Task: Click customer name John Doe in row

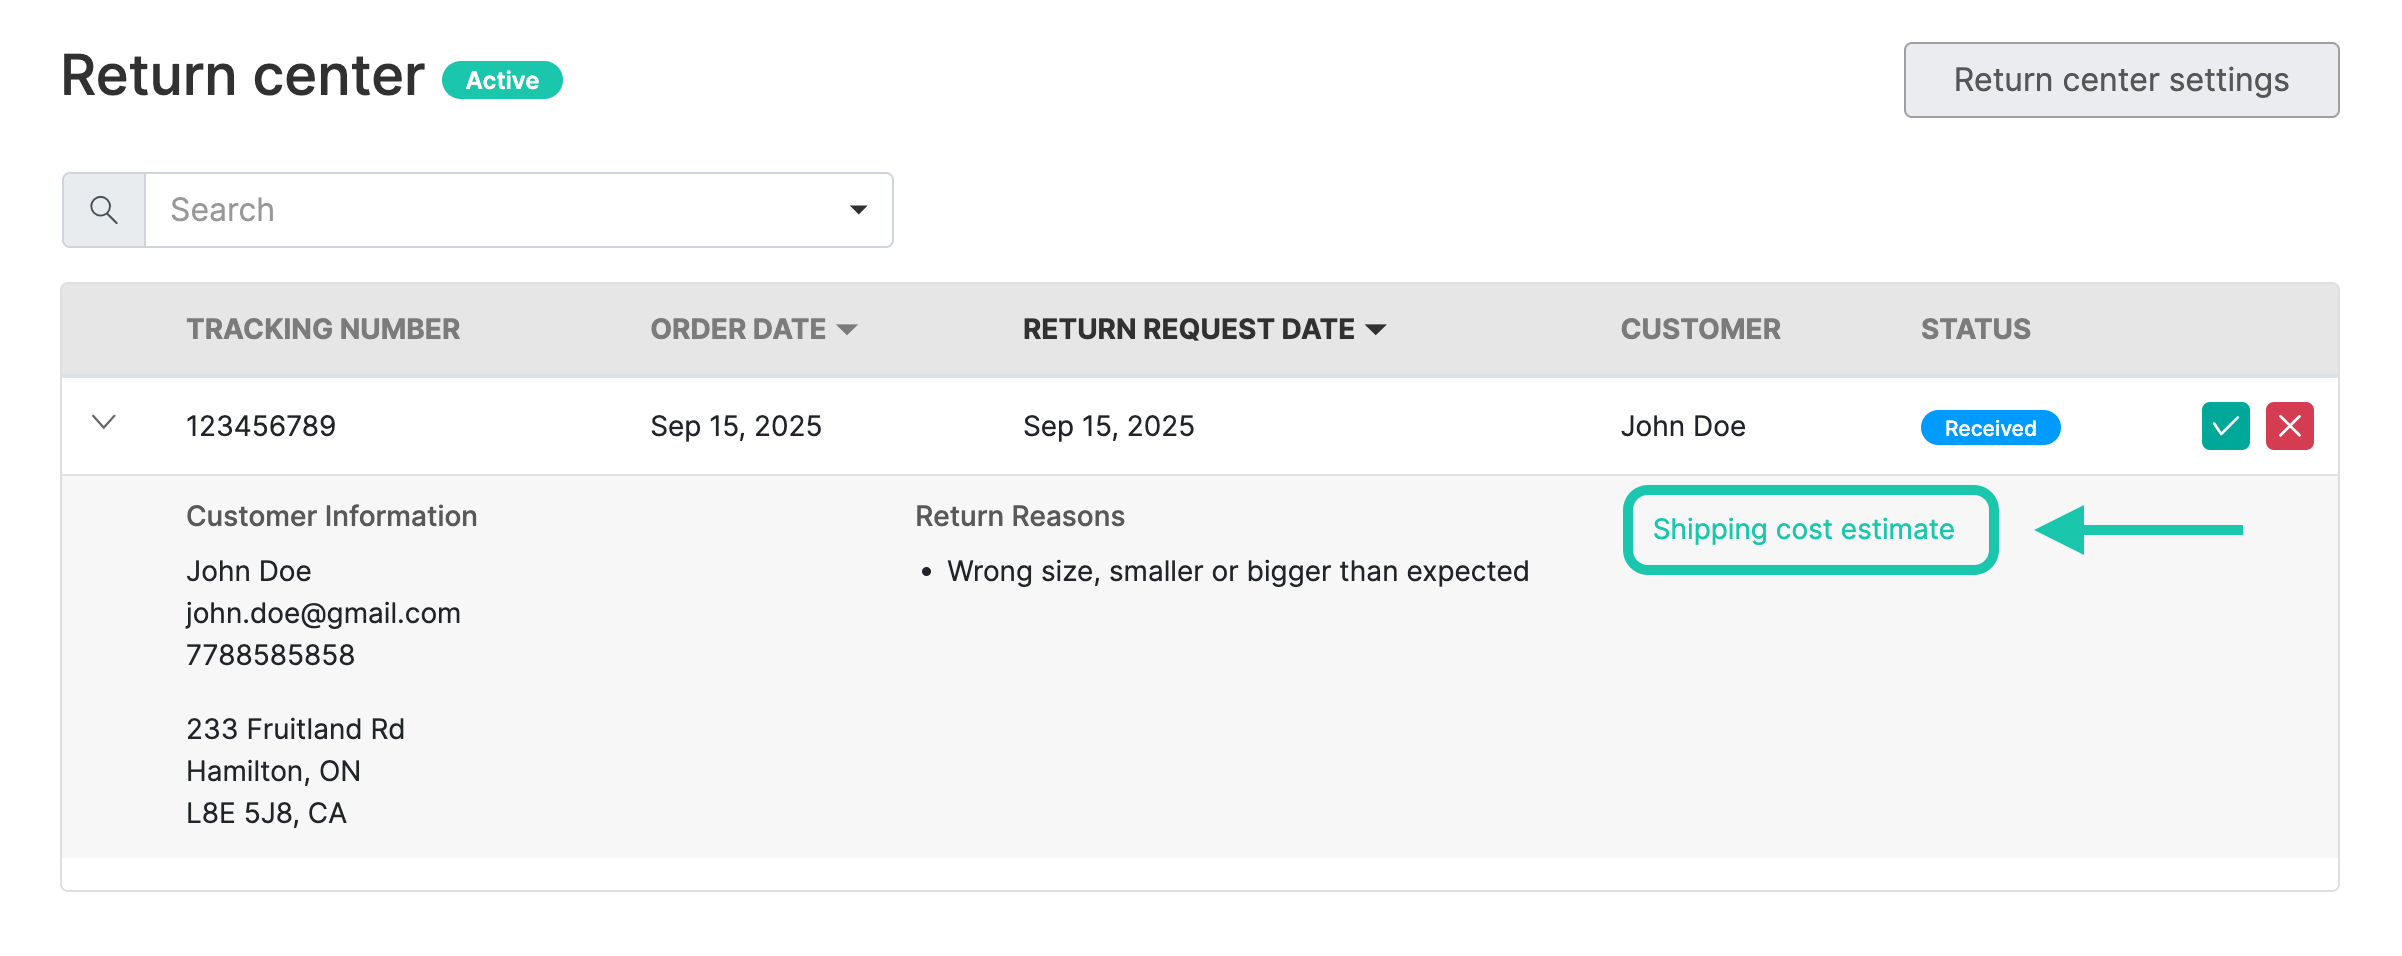Action: point(1683,426)
